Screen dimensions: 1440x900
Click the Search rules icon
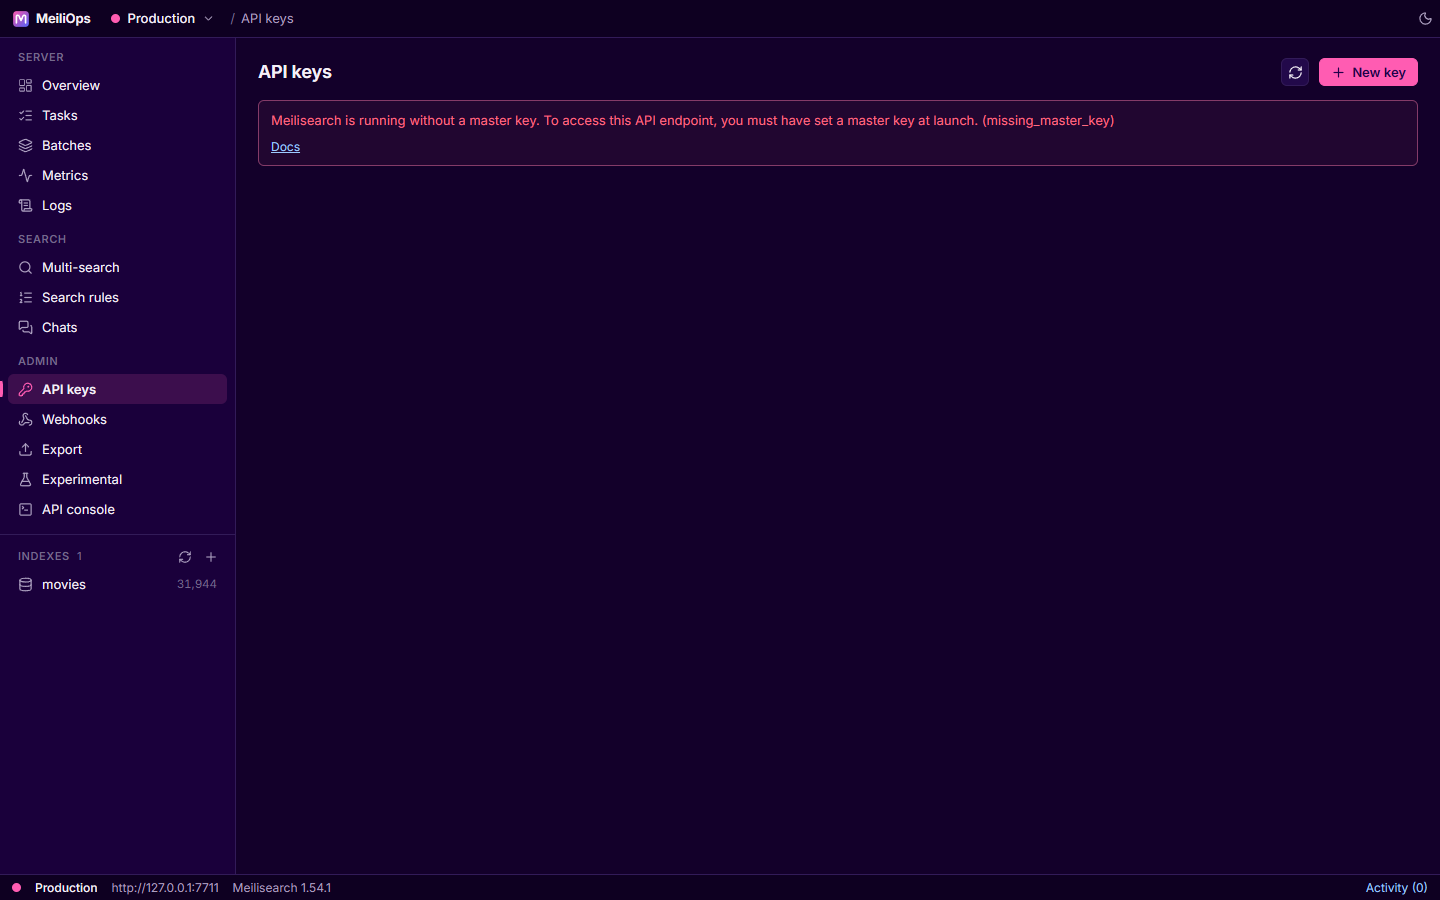[26, 298]
